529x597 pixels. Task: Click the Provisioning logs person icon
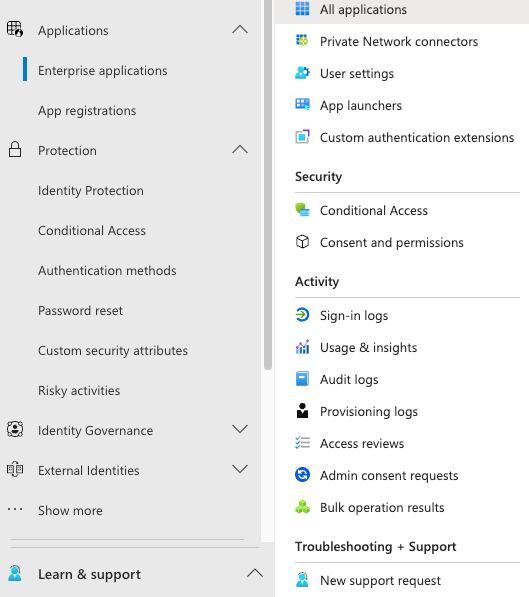(302, 410)
